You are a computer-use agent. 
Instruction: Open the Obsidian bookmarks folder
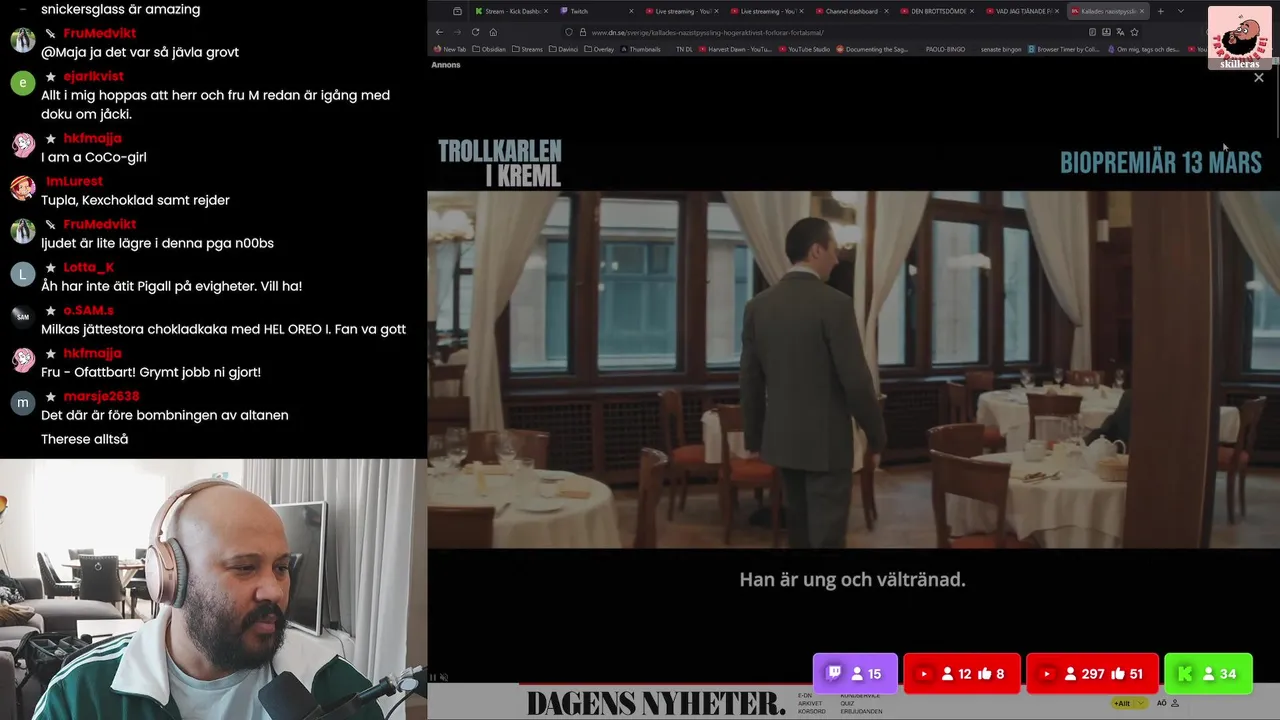(489, 49)
